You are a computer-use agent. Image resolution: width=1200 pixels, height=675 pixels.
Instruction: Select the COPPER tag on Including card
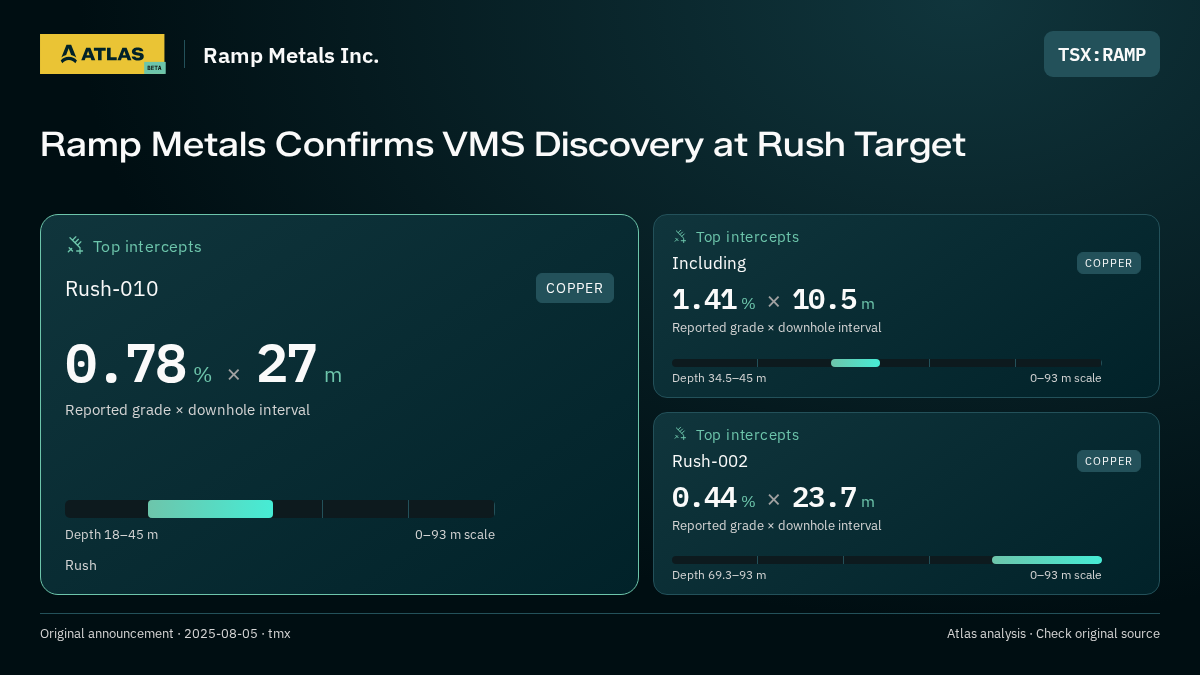1109,263
